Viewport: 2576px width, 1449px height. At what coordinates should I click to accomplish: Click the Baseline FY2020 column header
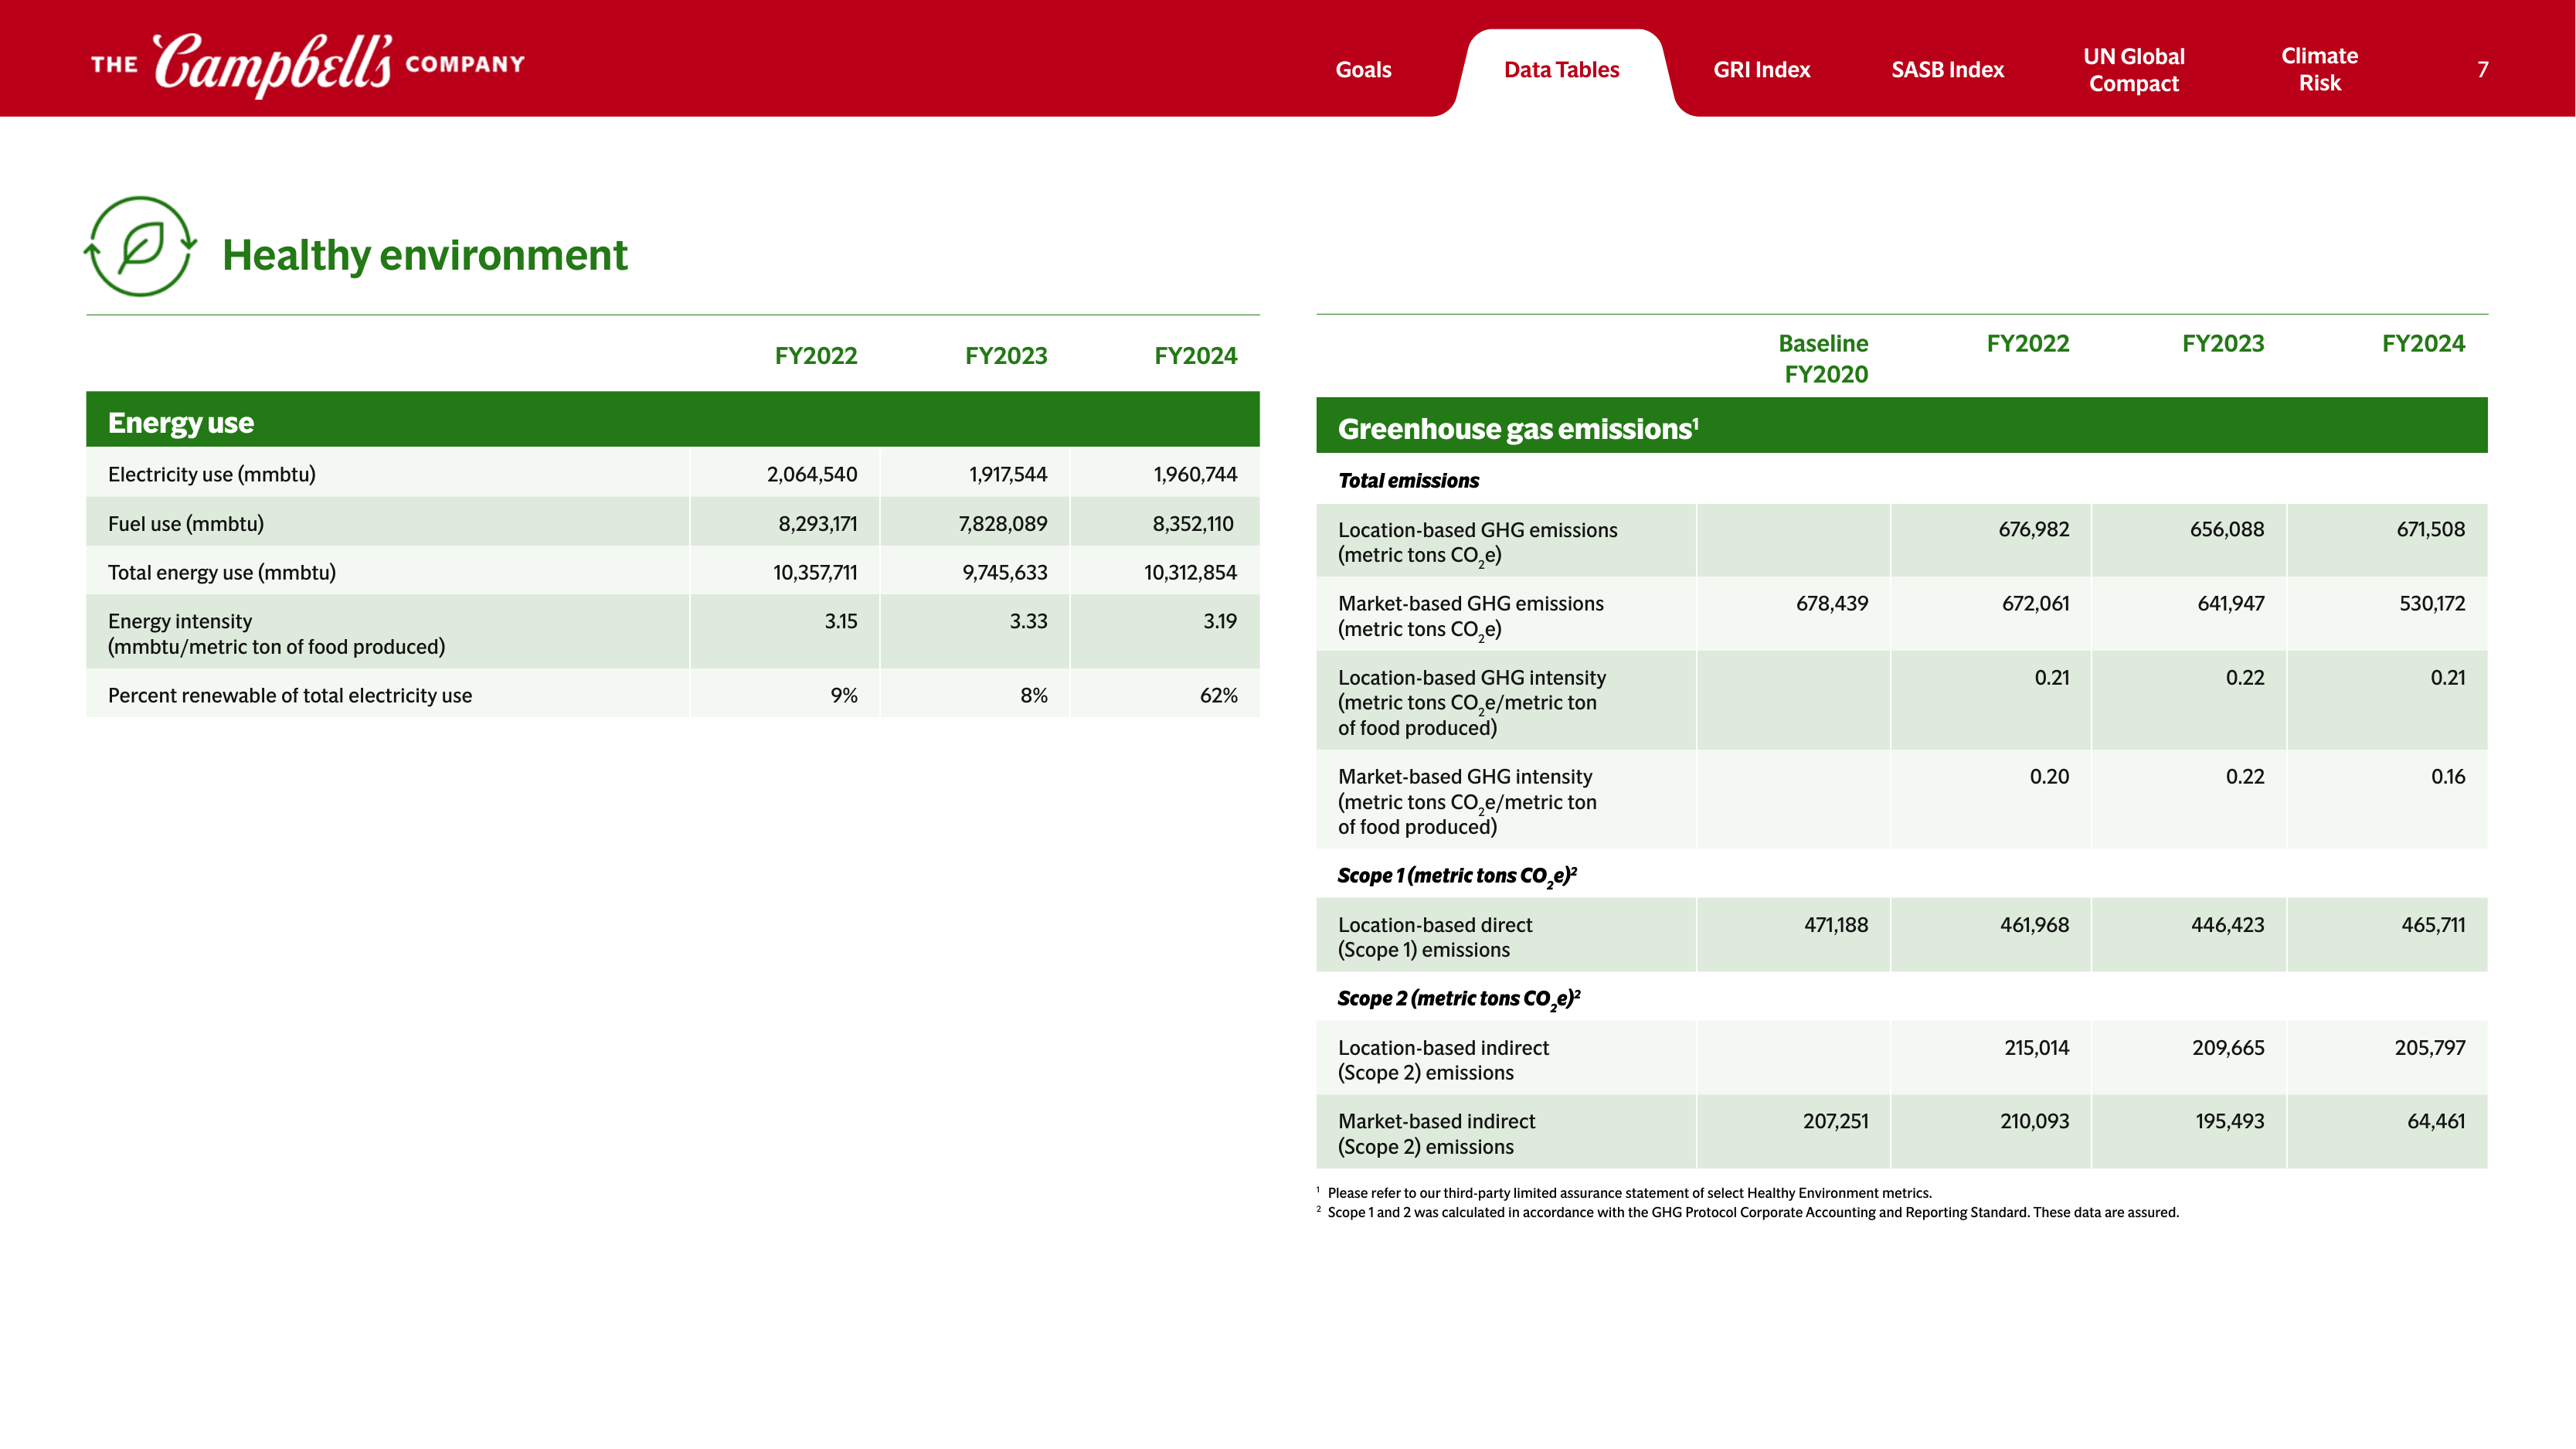click(x=1823, y=358)
